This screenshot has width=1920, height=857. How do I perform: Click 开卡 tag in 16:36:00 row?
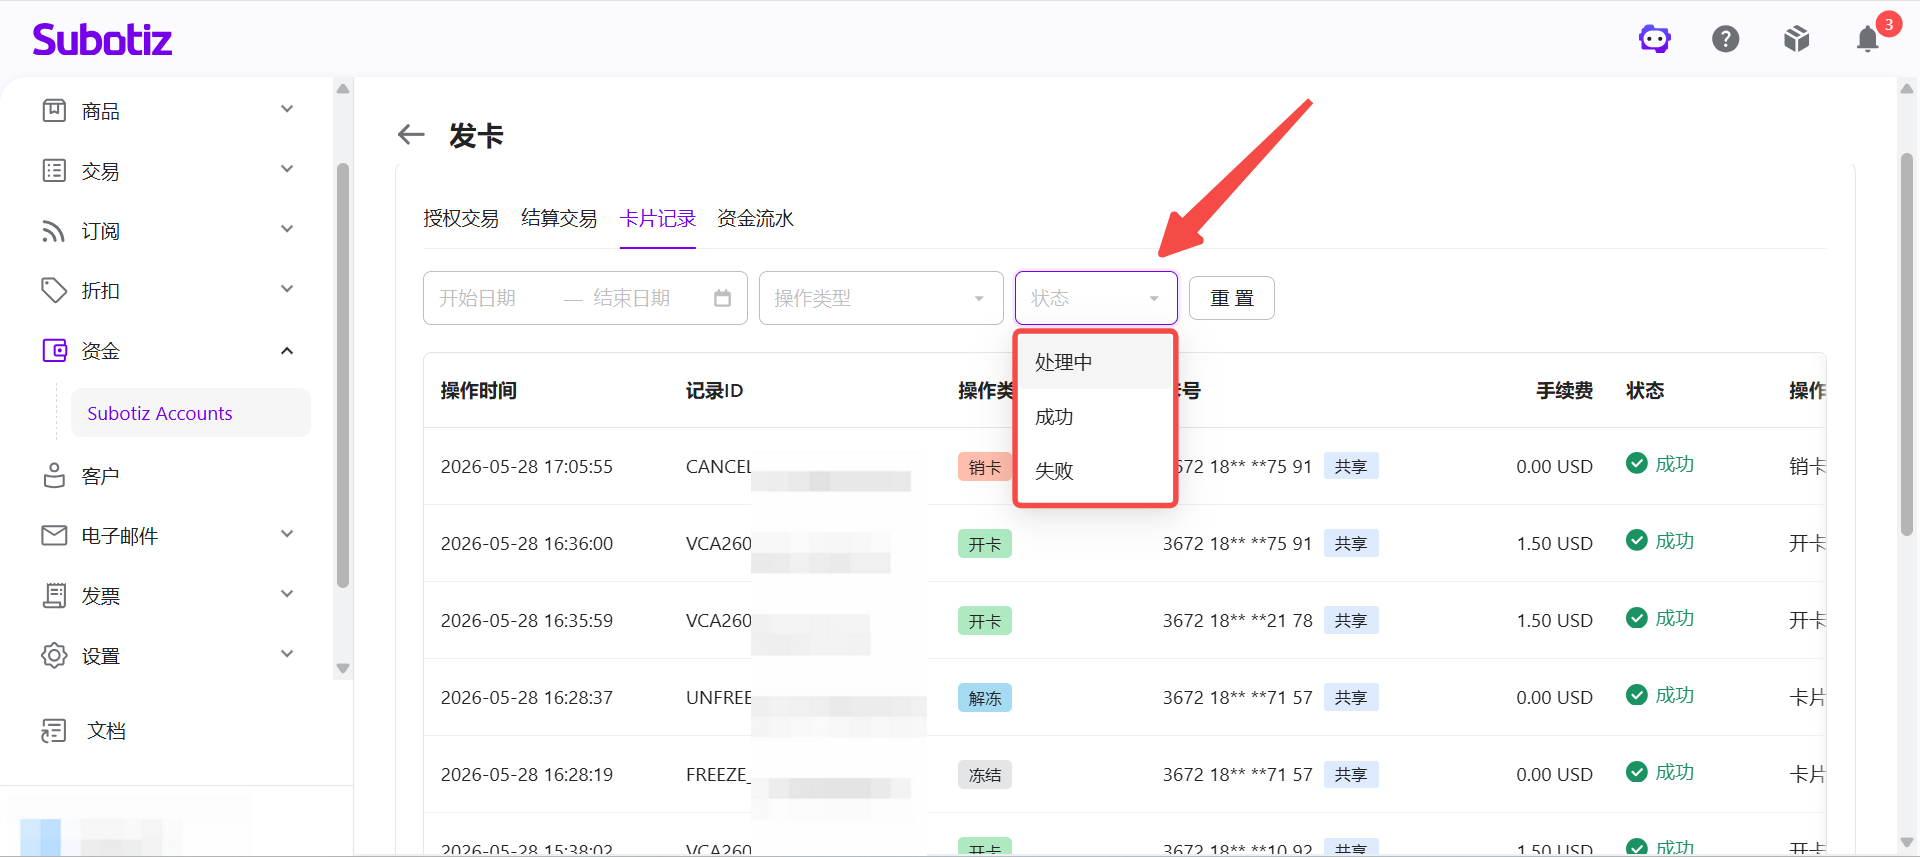[985, 544]
